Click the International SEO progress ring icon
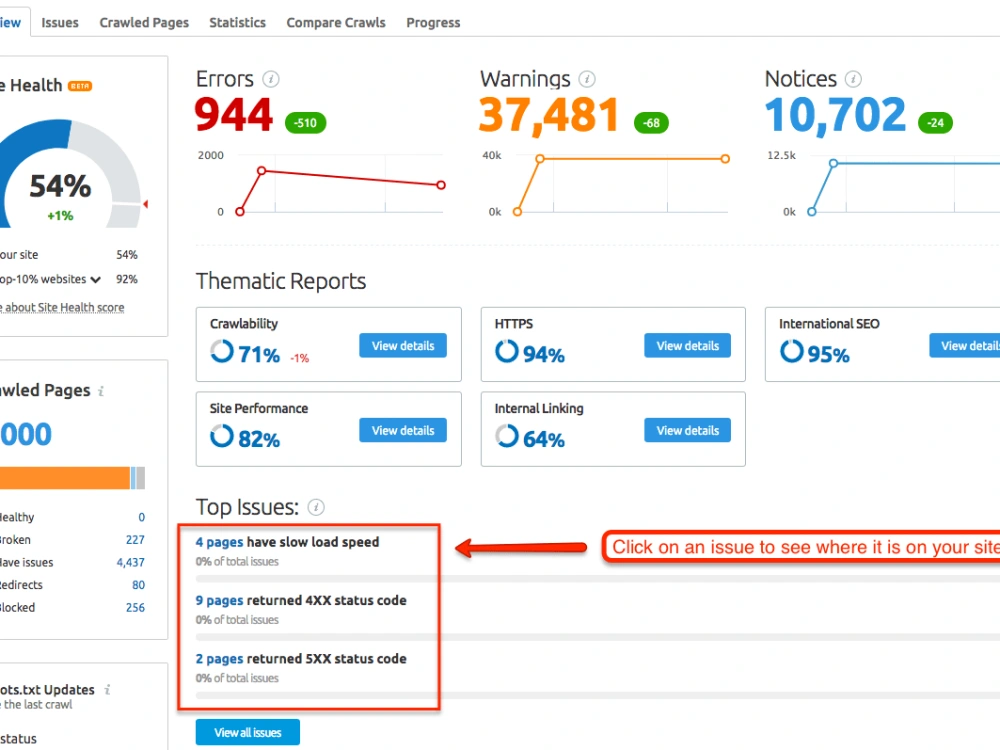Image resolution: width=1000 pixels, height=750 pixels. pyautogui.click(x=791, y=351)
